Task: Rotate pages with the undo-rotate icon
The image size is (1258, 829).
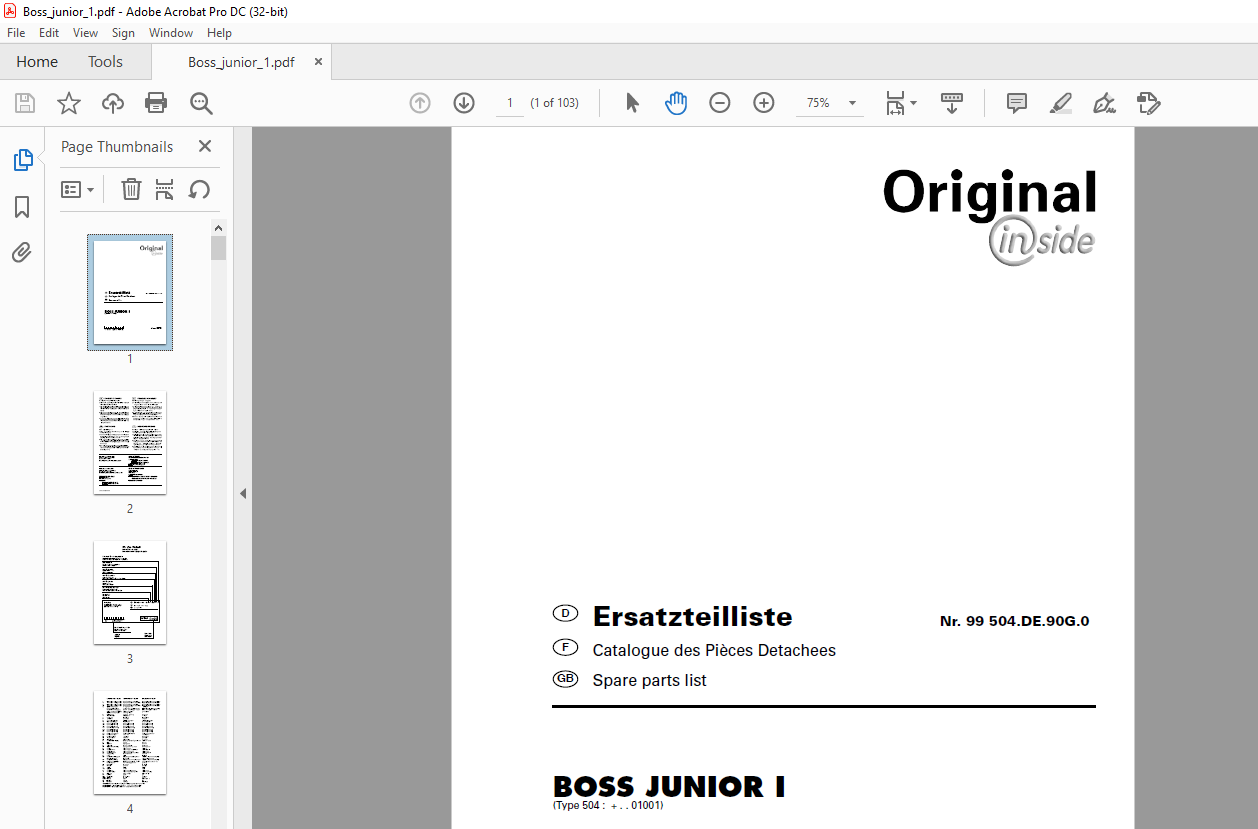Action: [200, 189]
